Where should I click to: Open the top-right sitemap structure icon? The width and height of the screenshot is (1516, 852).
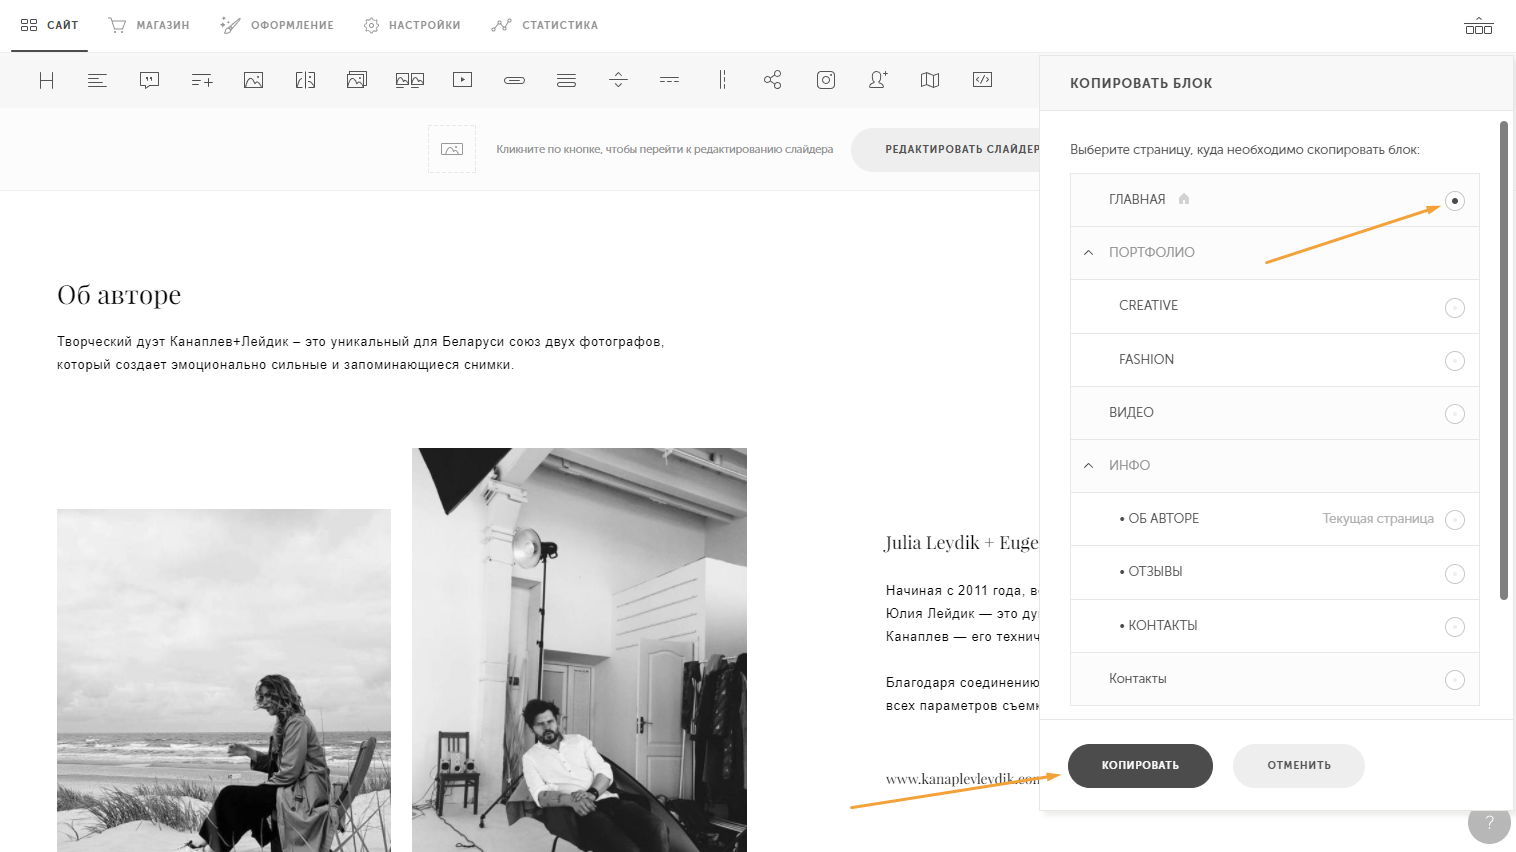click(1478, 26)
